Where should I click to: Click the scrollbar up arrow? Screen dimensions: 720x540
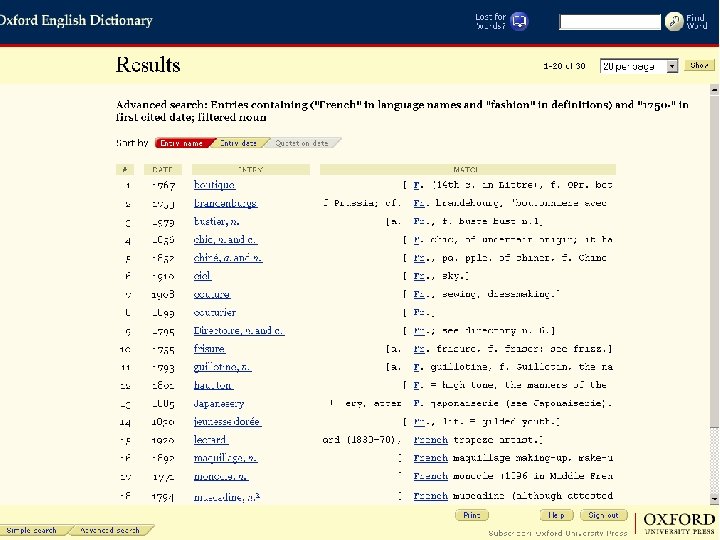coord(714,90)
